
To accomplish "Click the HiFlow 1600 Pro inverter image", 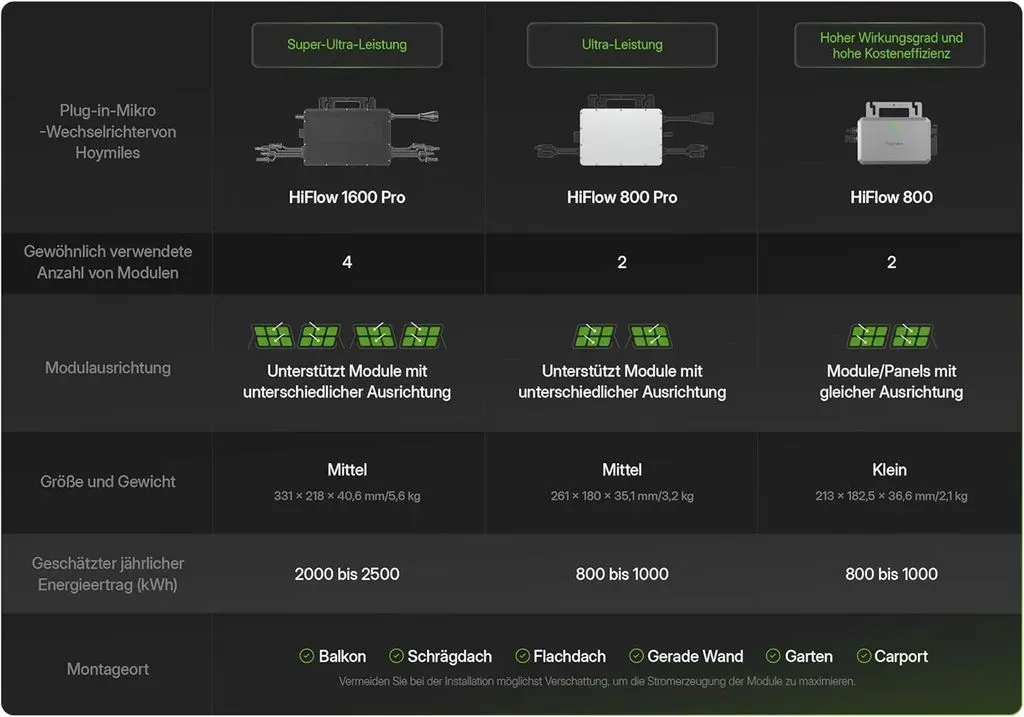I will 347,133.
